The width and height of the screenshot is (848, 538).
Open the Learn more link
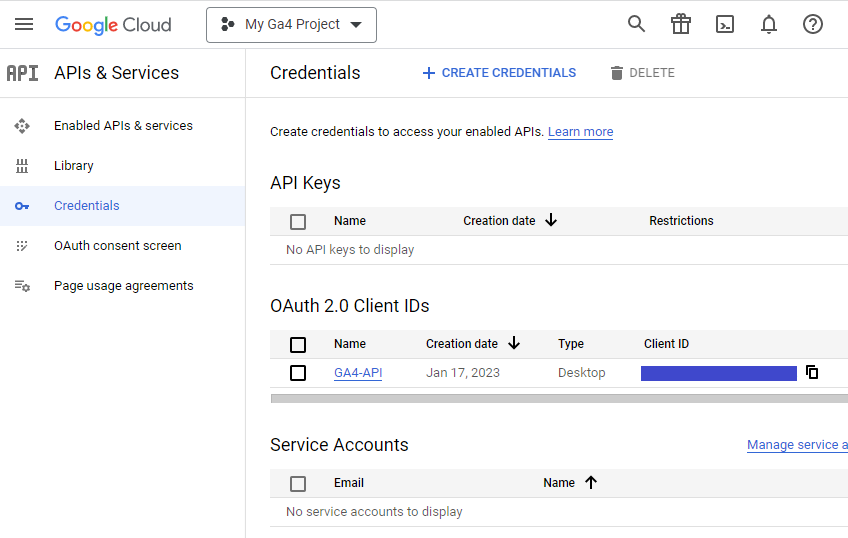[x=580, y=132]
